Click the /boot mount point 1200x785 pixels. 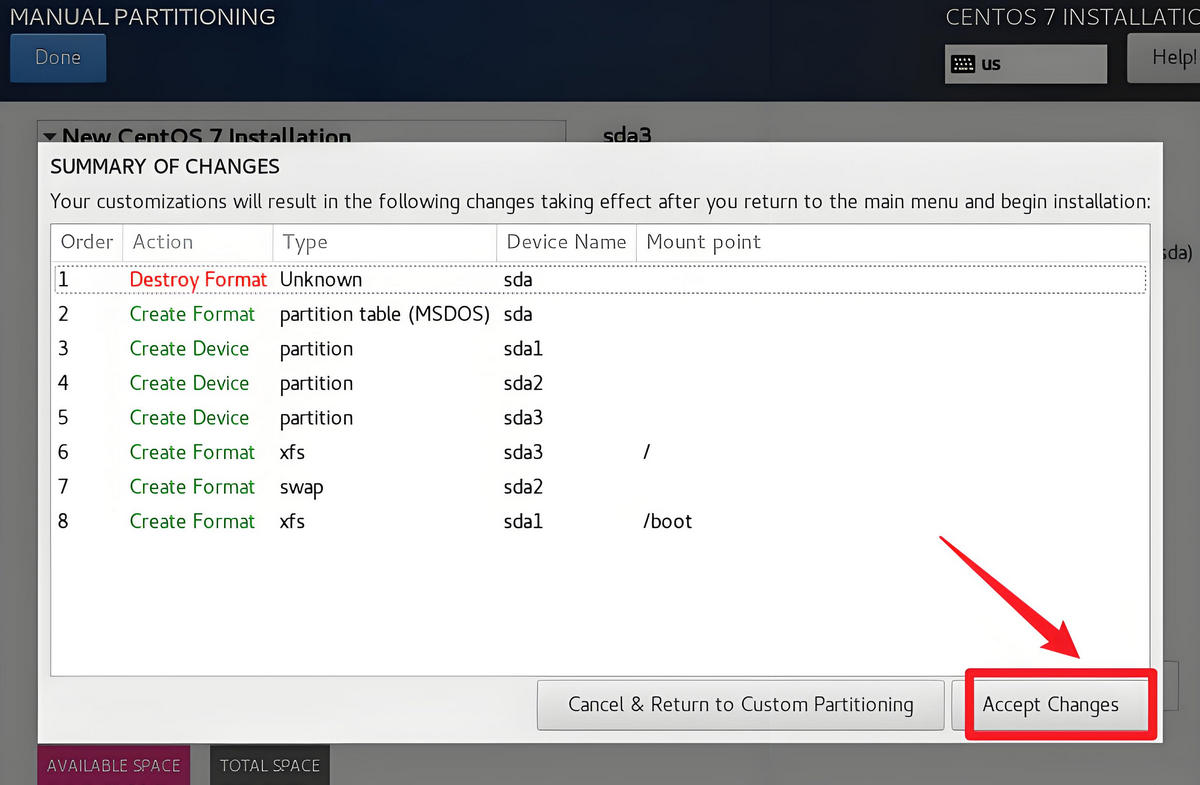(668, 521)
